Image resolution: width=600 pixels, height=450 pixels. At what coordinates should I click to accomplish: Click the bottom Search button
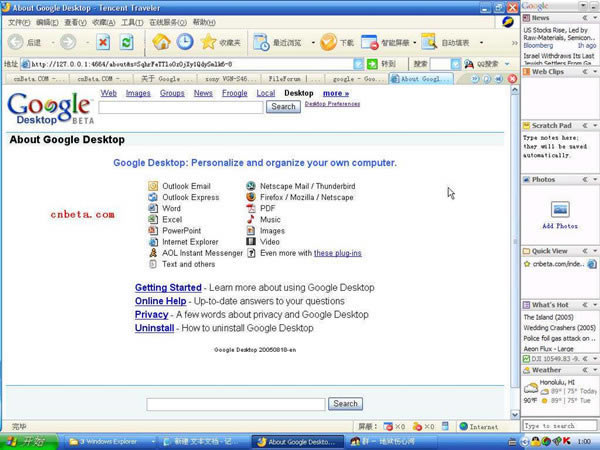345,404
